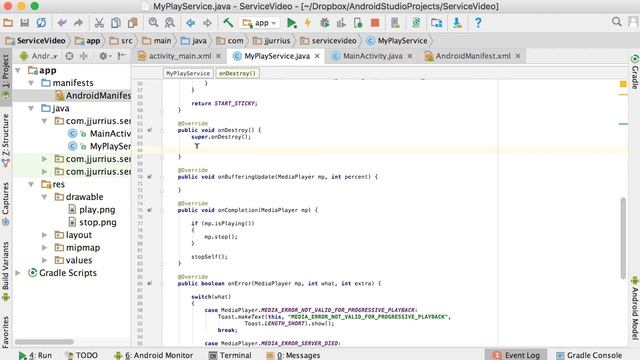
Task: Toggle the Favorites side panel
Action: coord(6,332)
